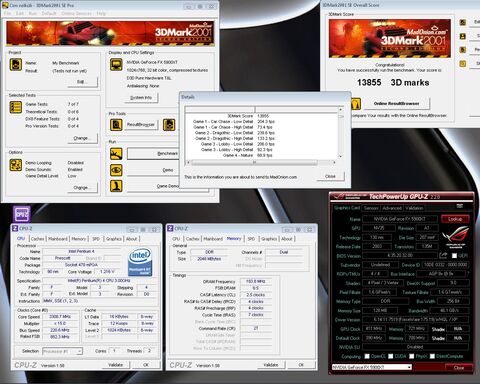480x384 pixels.
Task: Switch to Validation tab in GPU-Z
Action: click(x=414, y=208)
